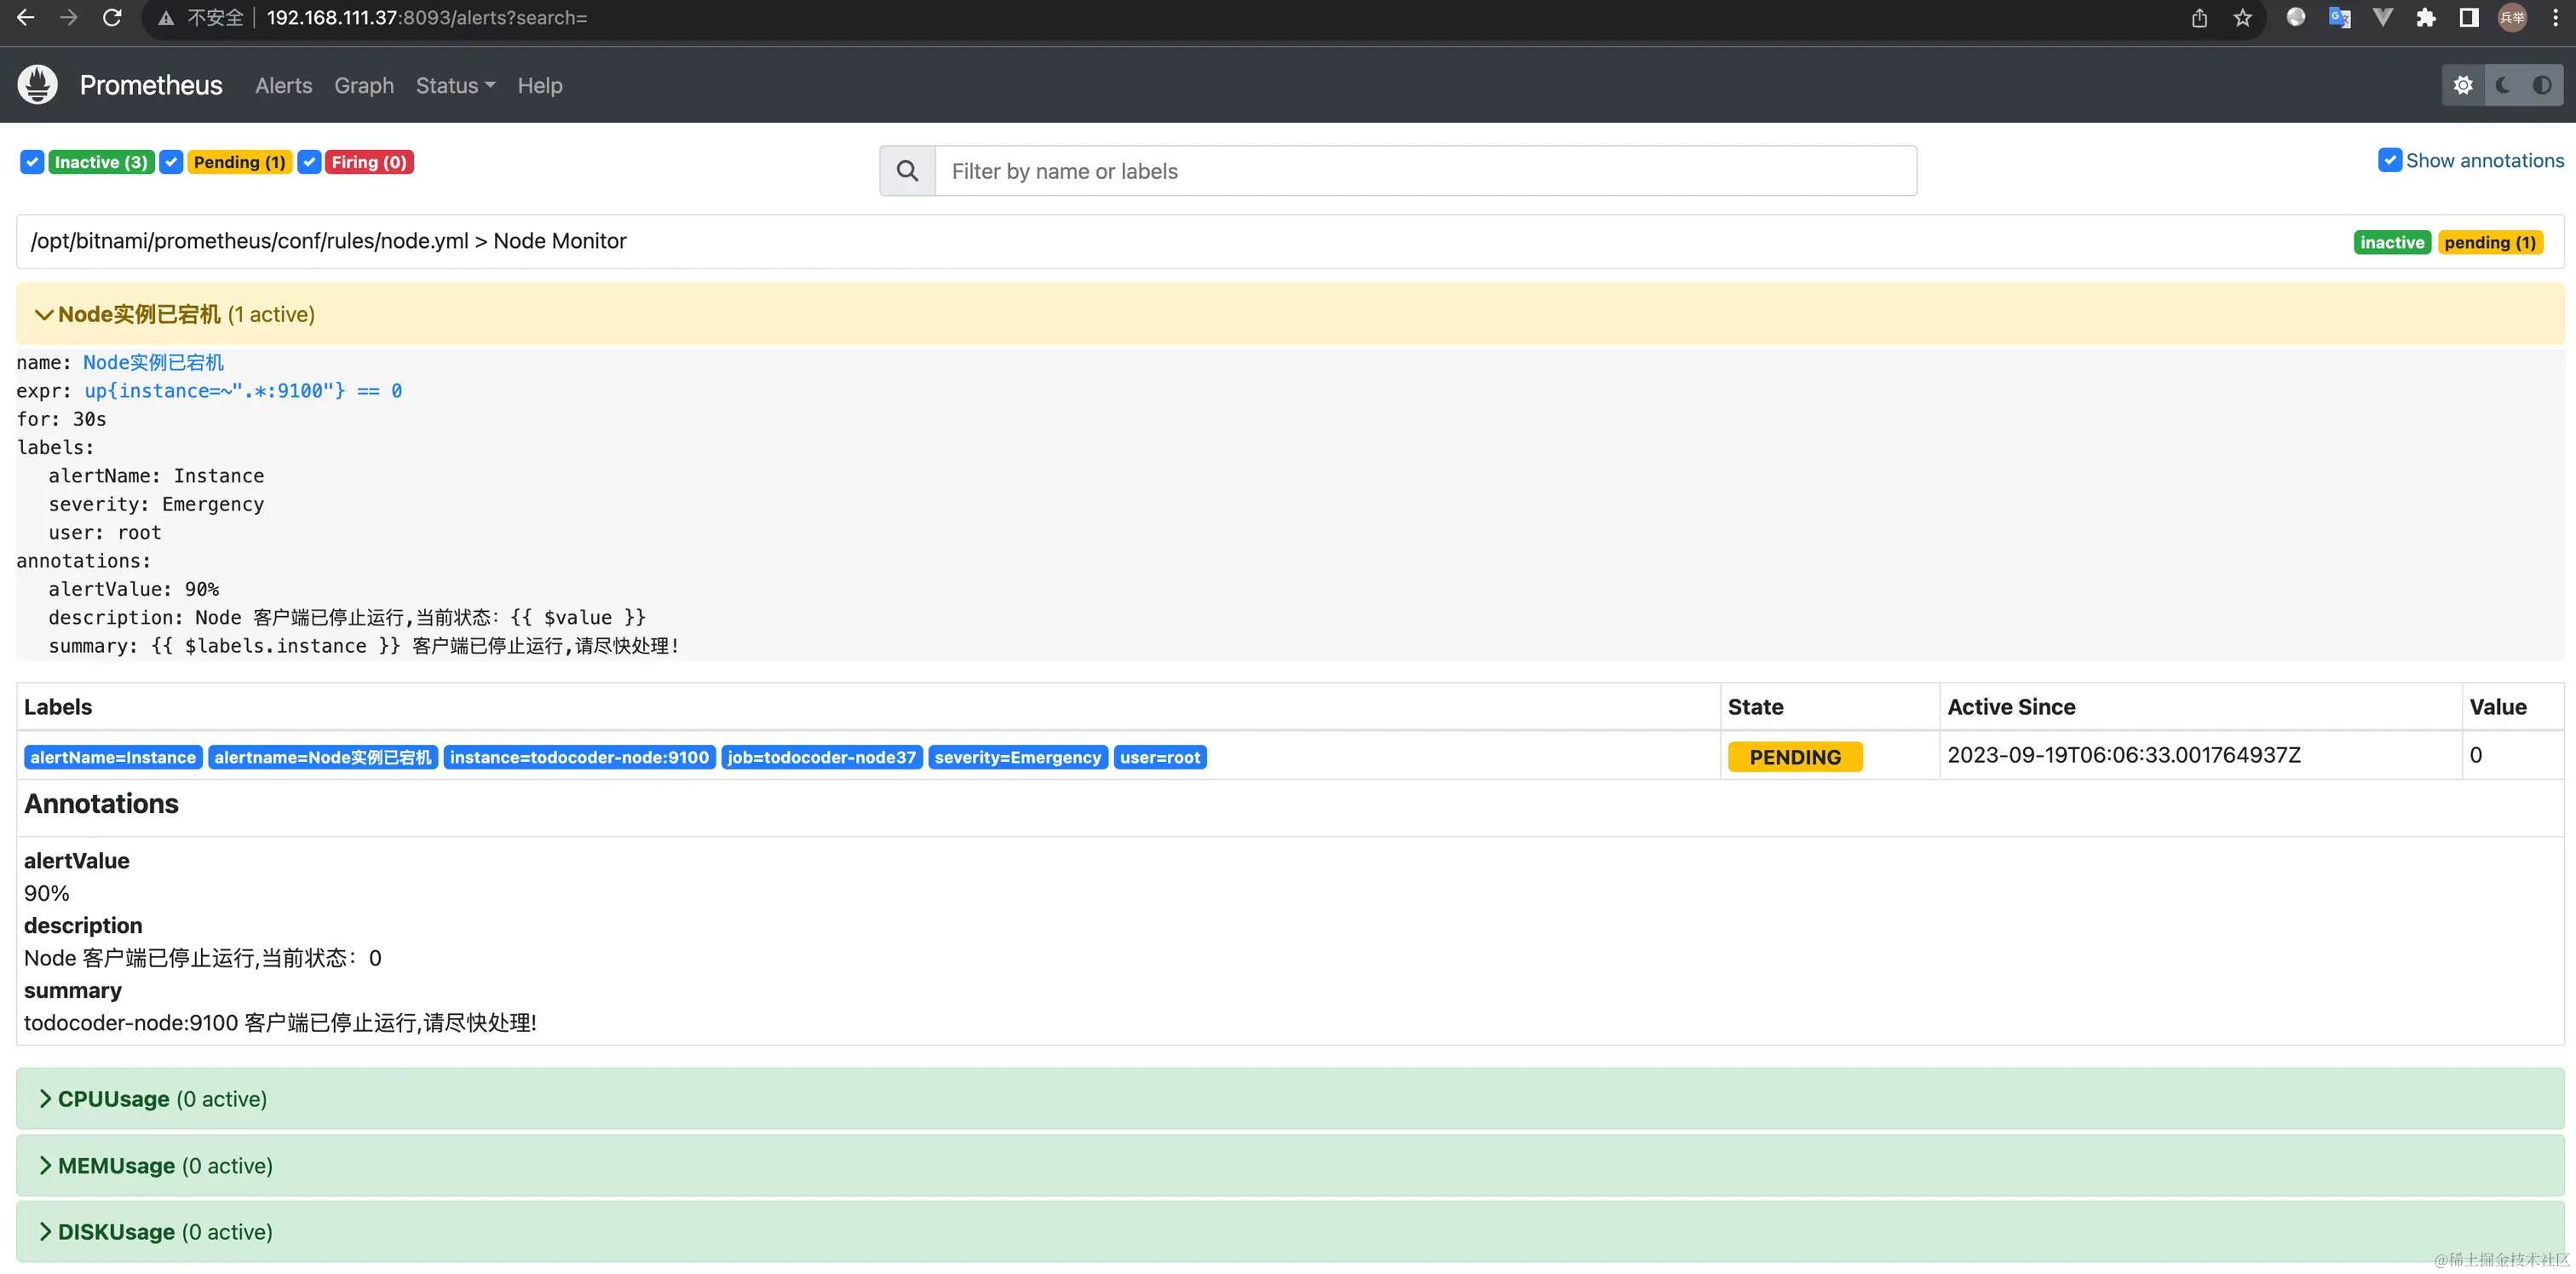Click the insecure connection warning icon
The height and width of the screenshot is (1274, 2576).
coord(166,18)
